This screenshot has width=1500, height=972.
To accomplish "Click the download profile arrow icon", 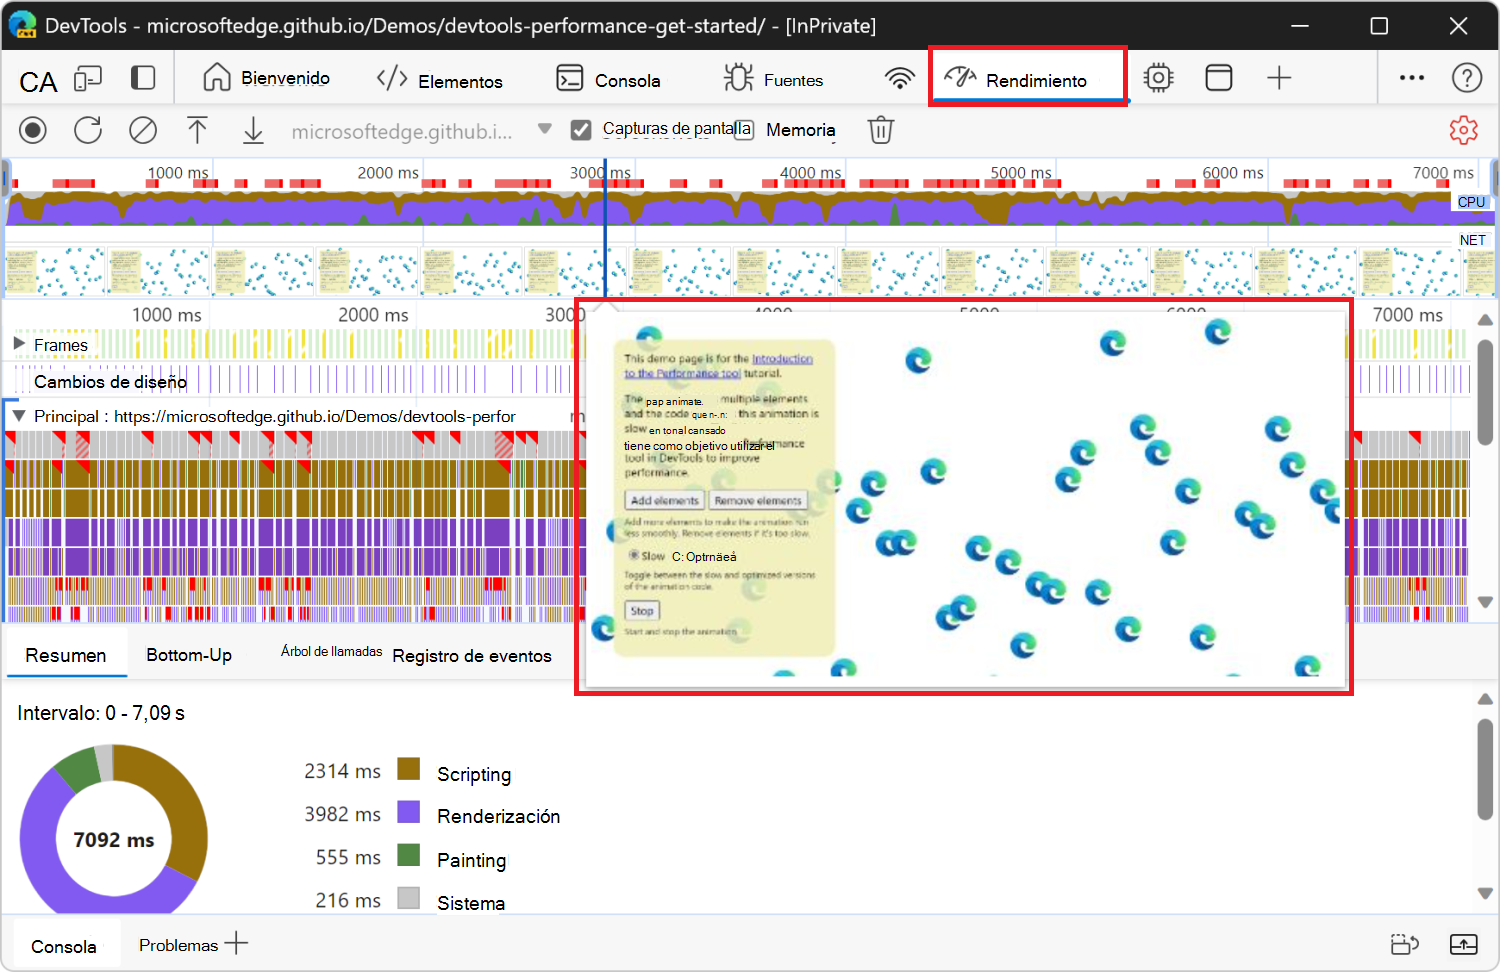I will coord(253,130).
